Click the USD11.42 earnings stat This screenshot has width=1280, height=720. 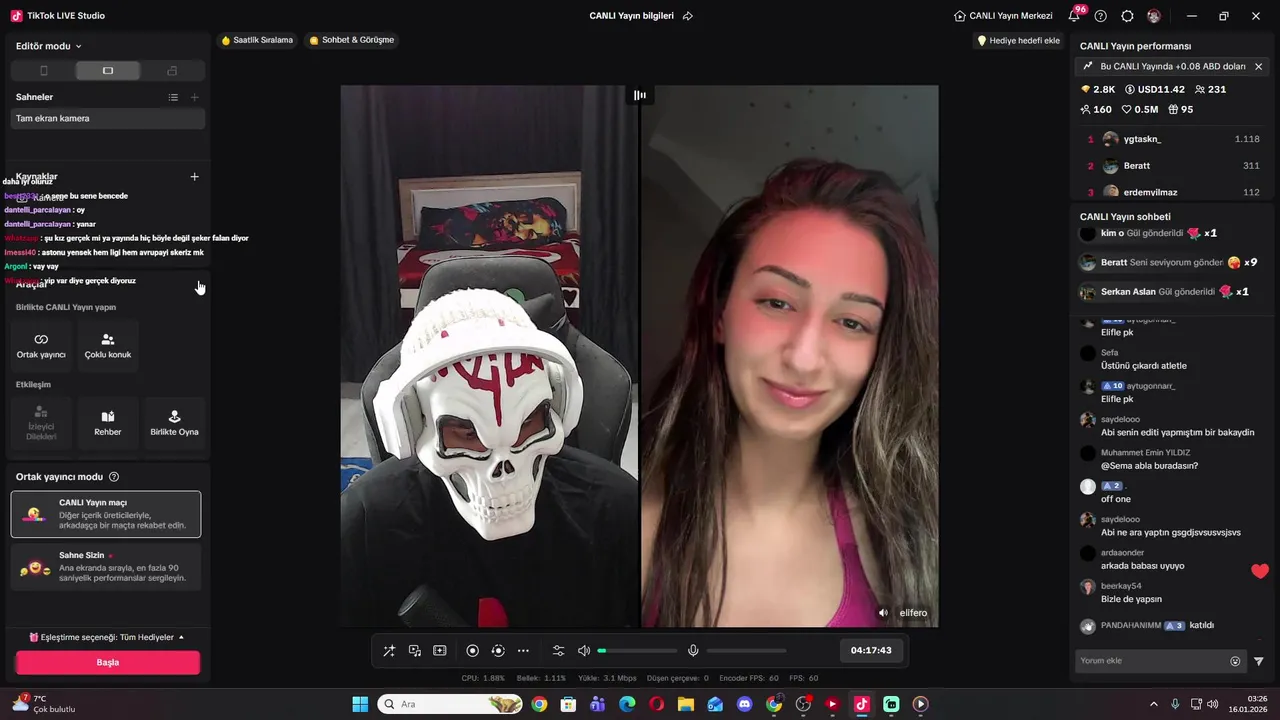pos(1155,89)
